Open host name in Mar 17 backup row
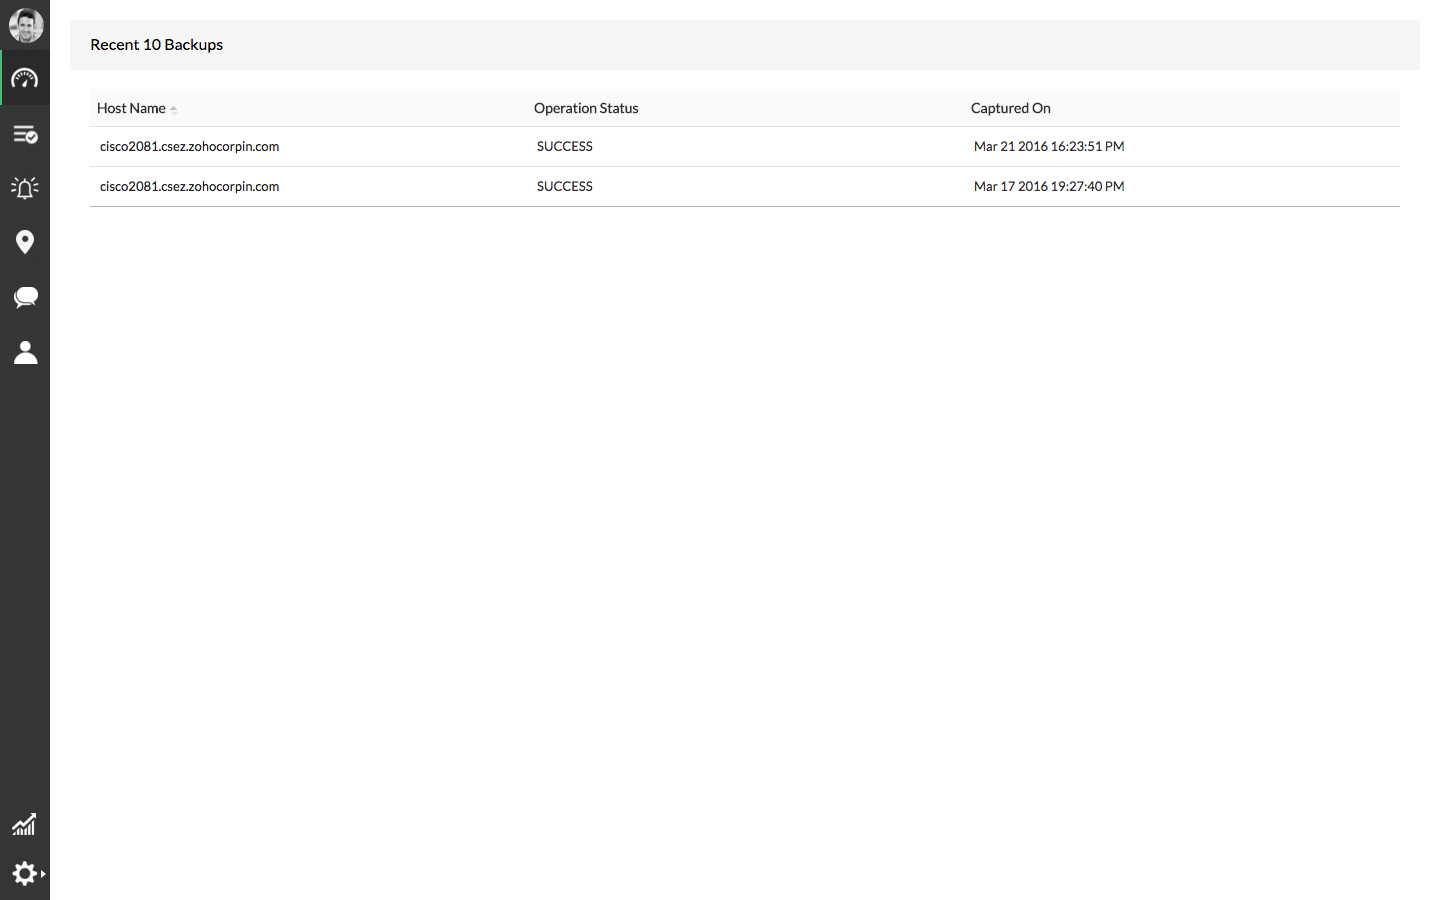 [189, 186]
